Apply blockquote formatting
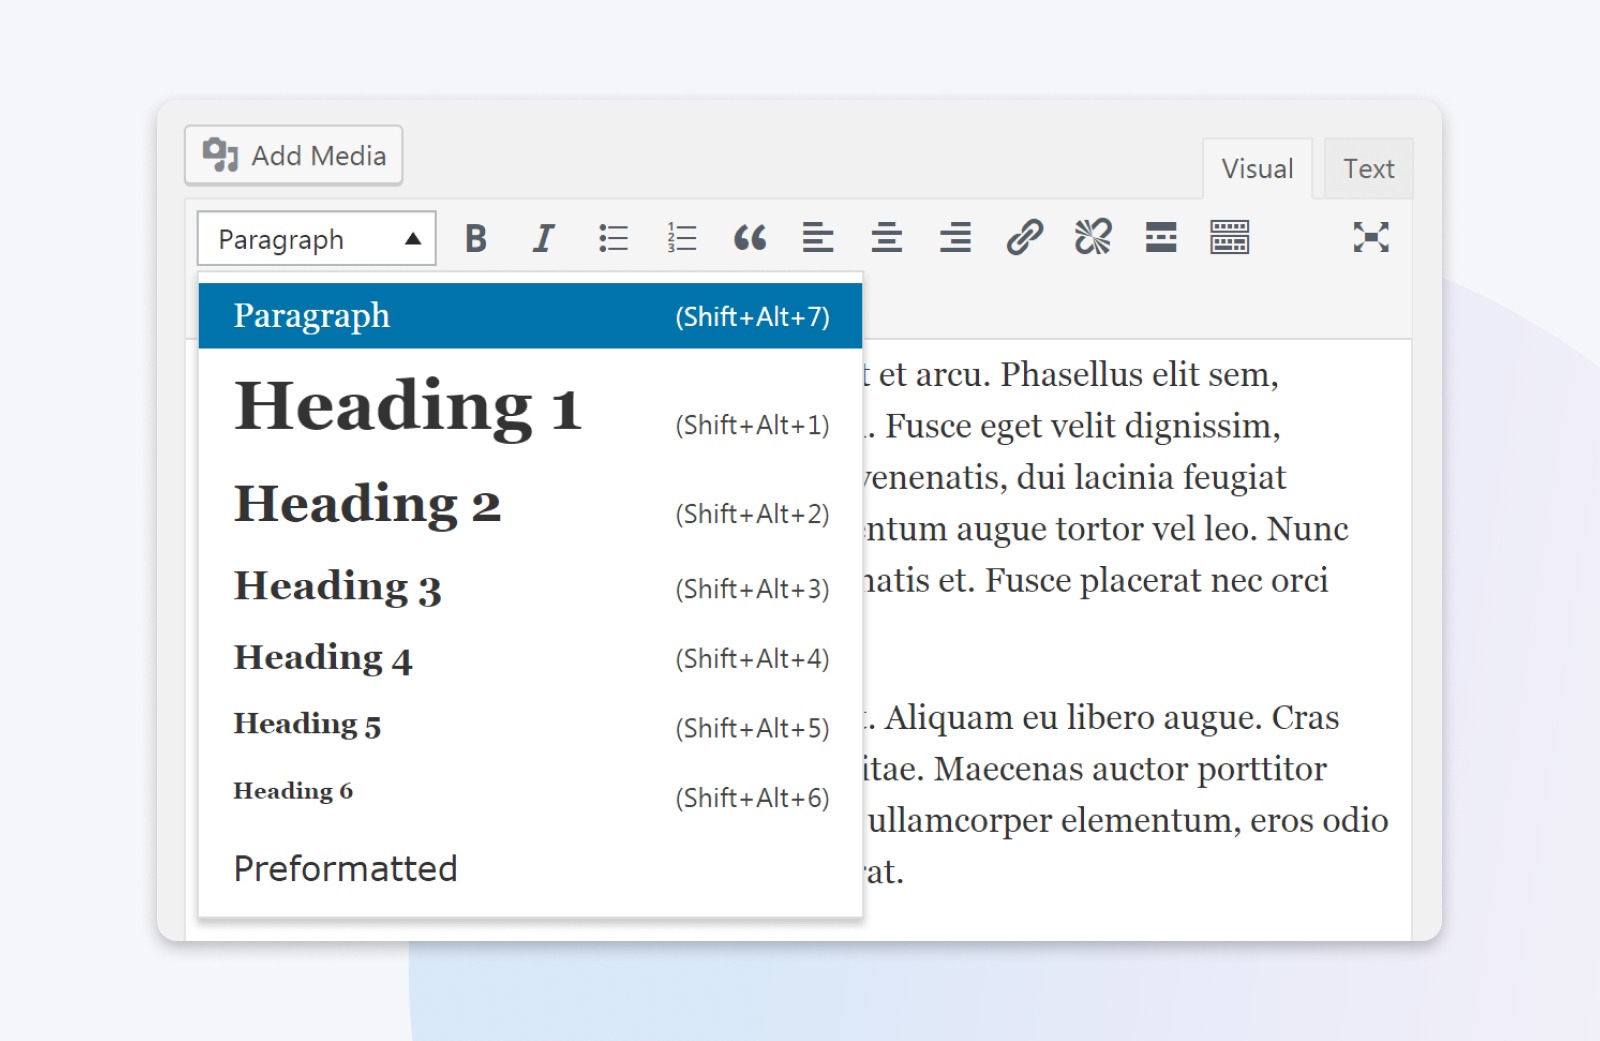This screenshot has width=1600, height=1041. pos(750,238)
